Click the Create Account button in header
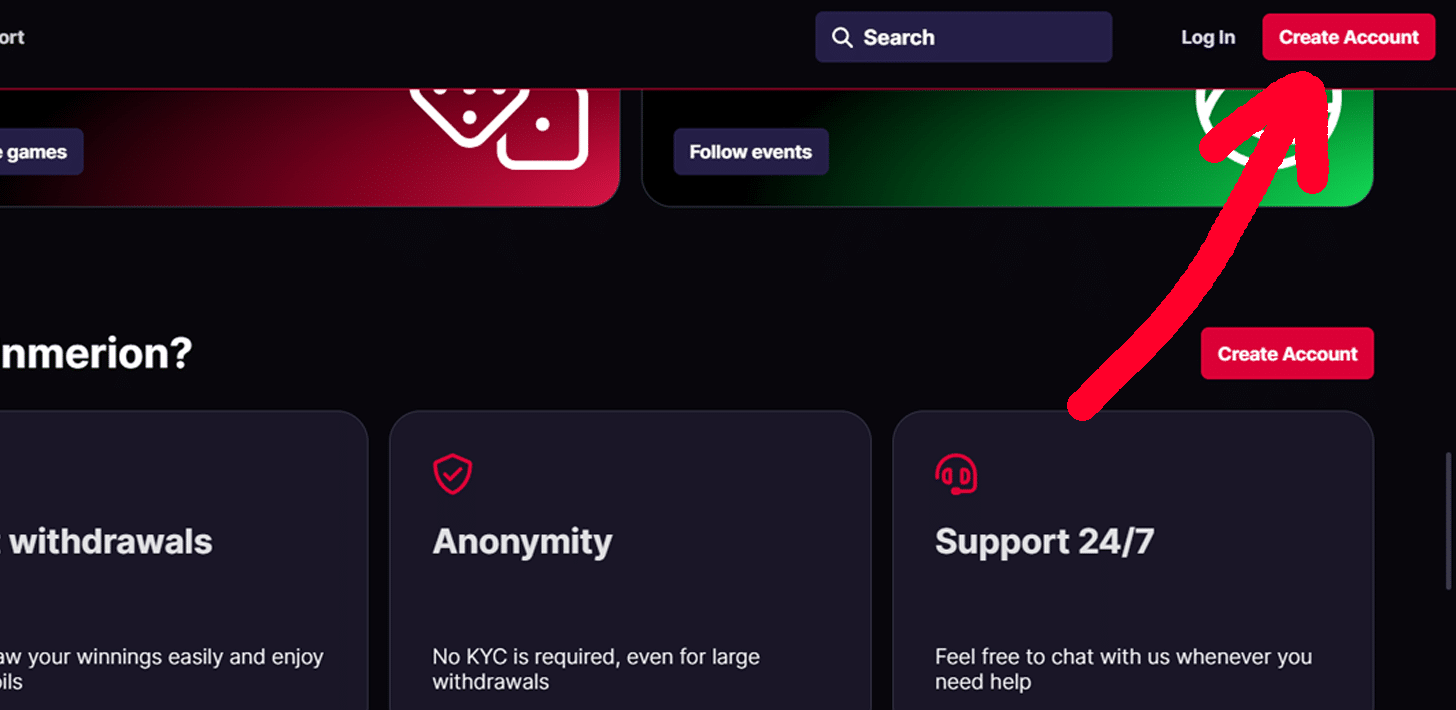The width and height of the screenshot is (1456, 710). point(1348,38)
